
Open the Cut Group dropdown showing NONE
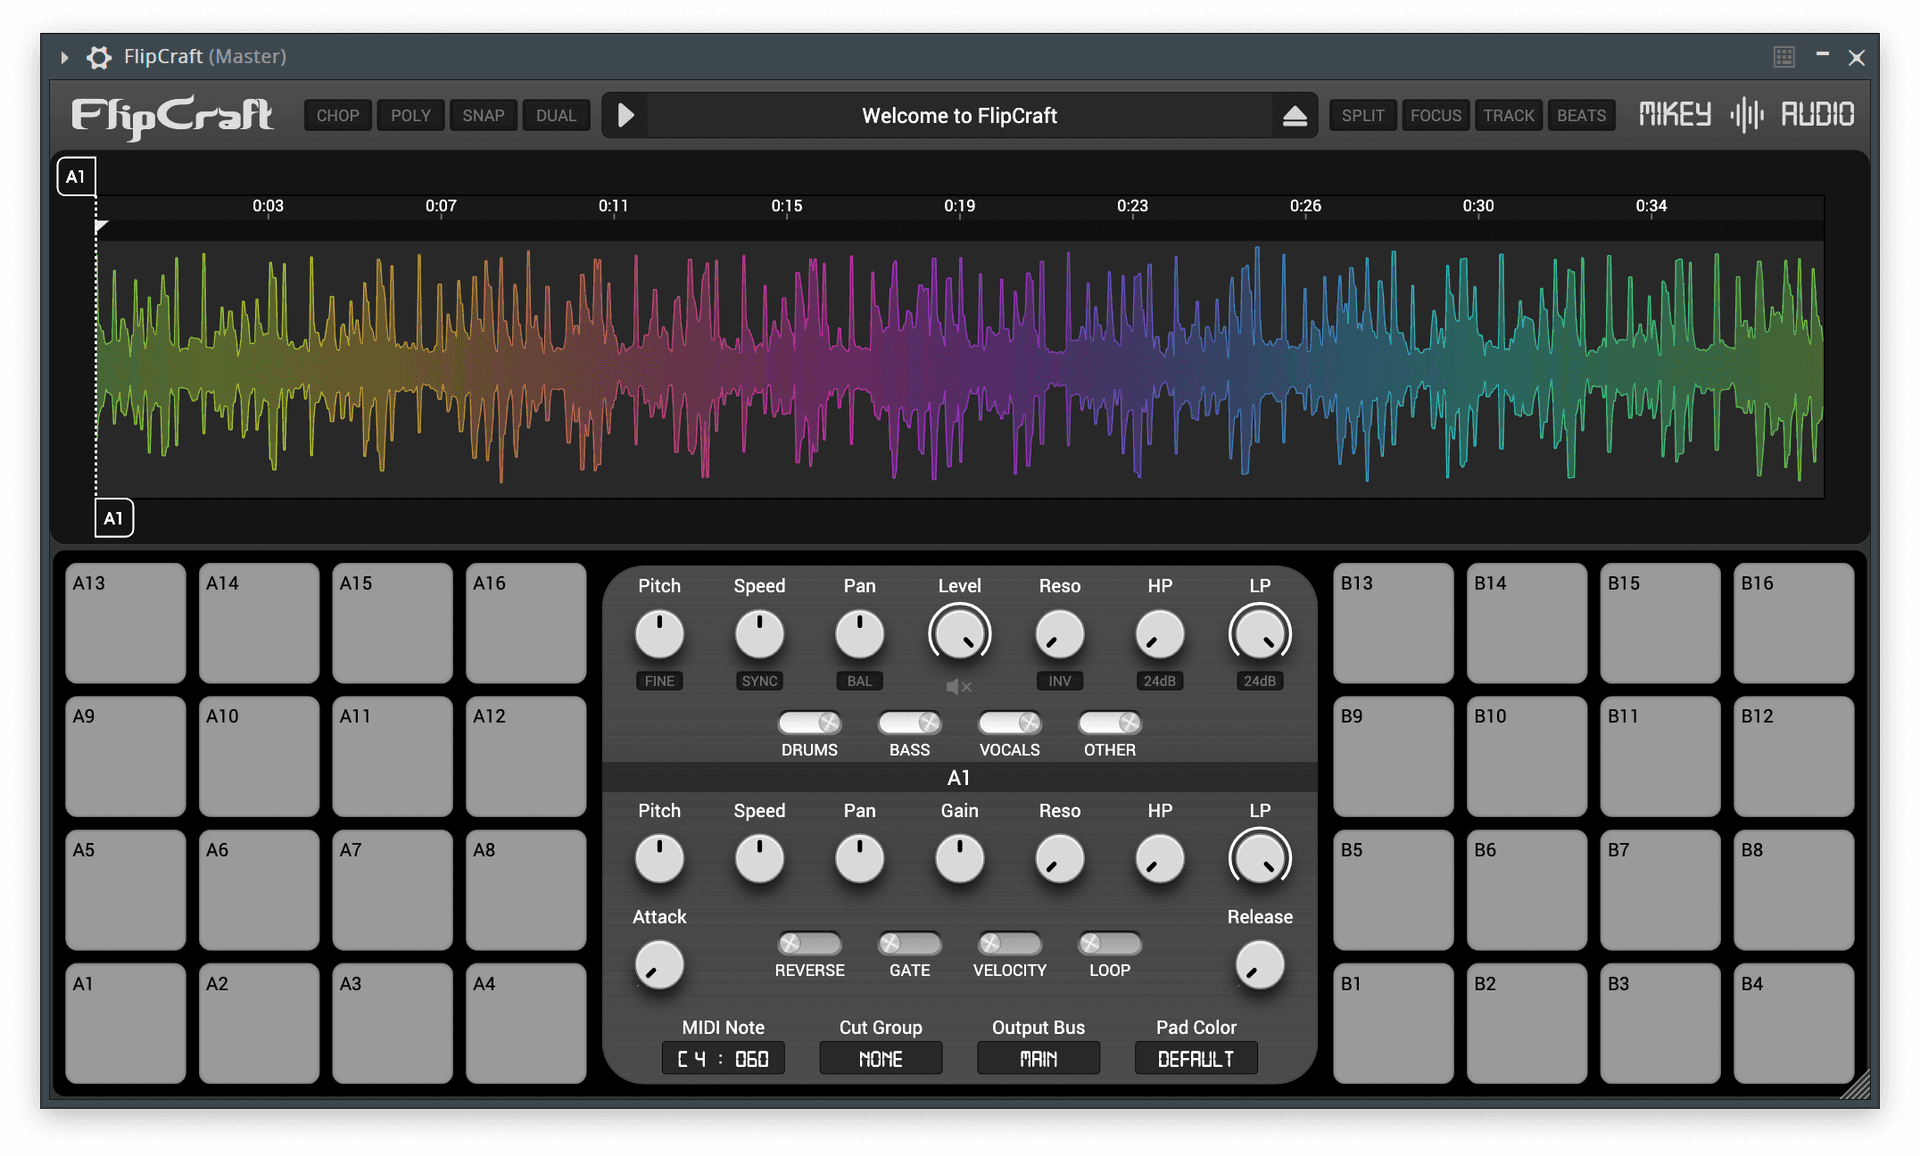click(x=881, y=1058)
